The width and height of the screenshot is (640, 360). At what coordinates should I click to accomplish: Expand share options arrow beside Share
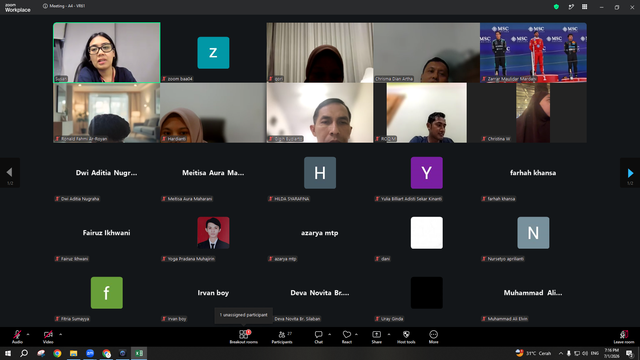coord(389,334)
